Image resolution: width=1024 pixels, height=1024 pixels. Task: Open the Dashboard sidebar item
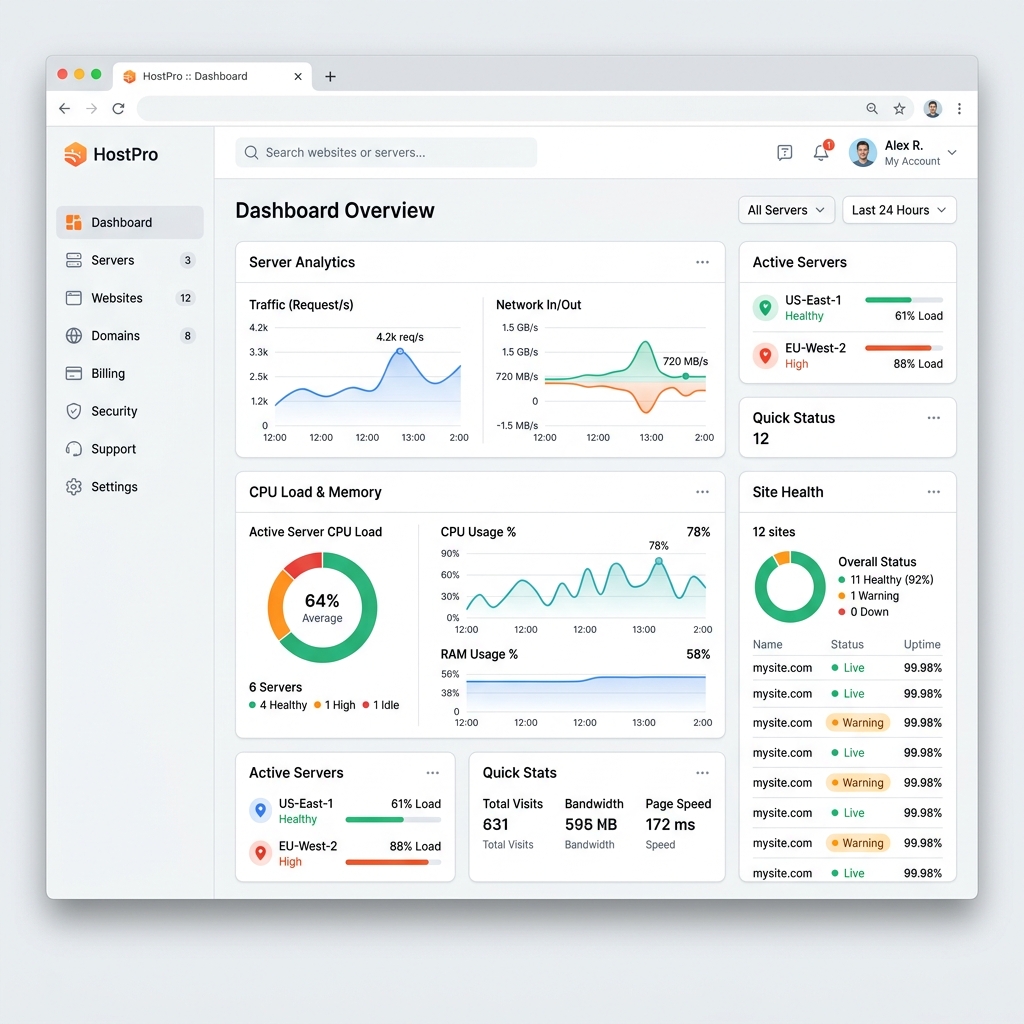point(130,223)
